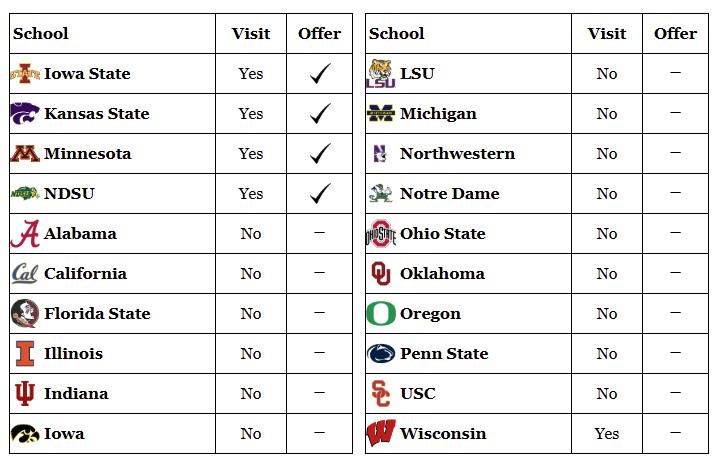Click the right table Offer header

676,34
